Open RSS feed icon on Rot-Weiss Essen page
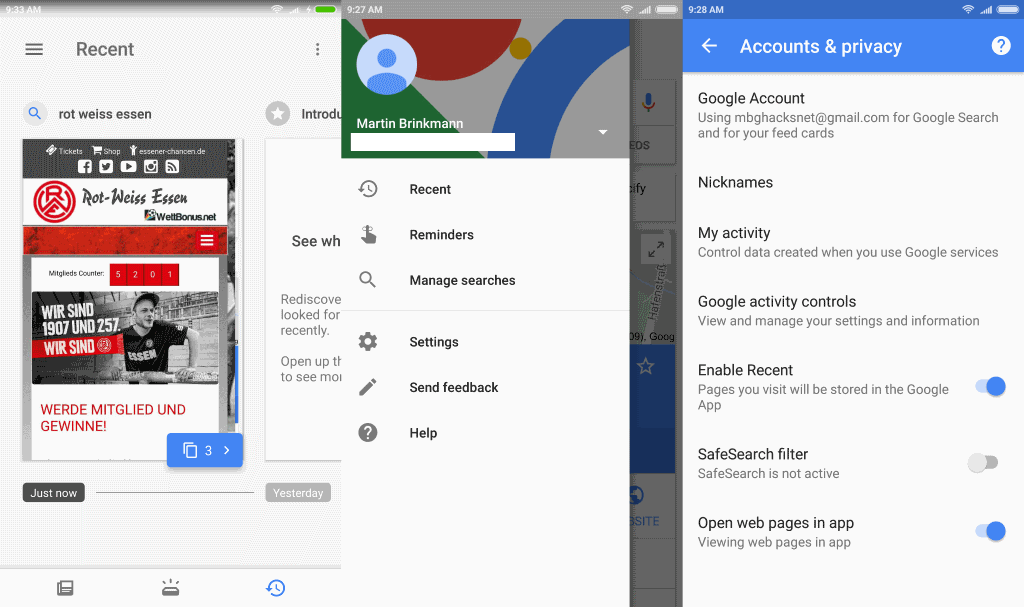 pyautogui.click(x=172, y=167)
